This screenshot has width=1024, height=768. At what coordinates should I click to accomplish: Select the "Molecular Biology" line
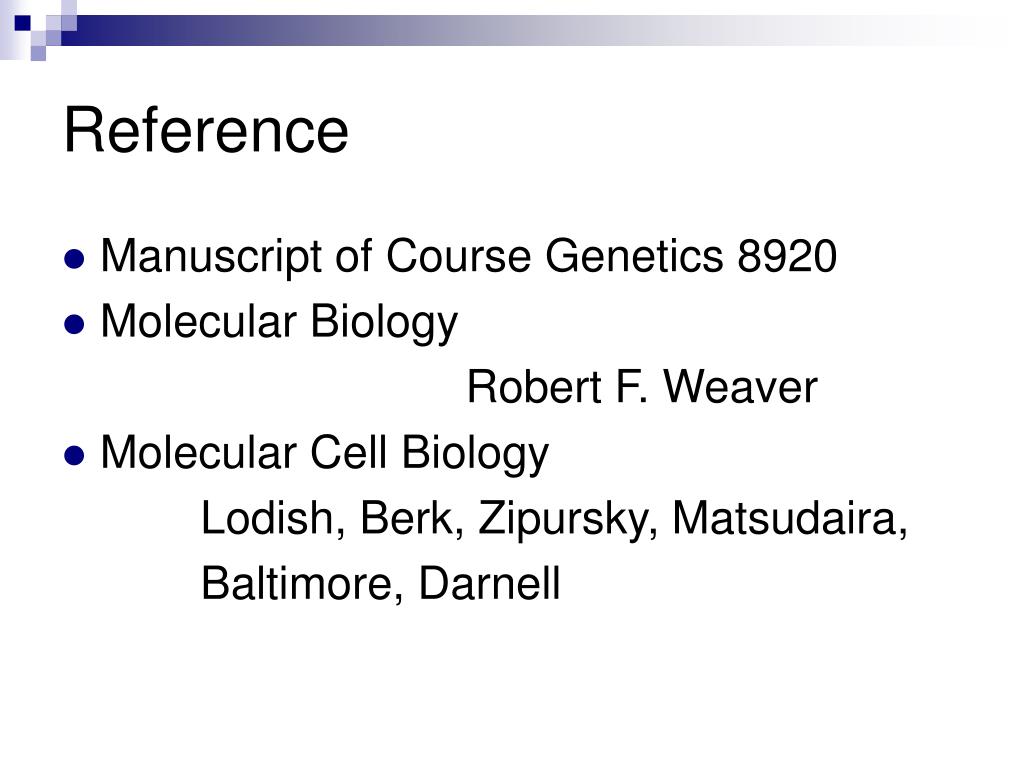(x=279, y=322)
